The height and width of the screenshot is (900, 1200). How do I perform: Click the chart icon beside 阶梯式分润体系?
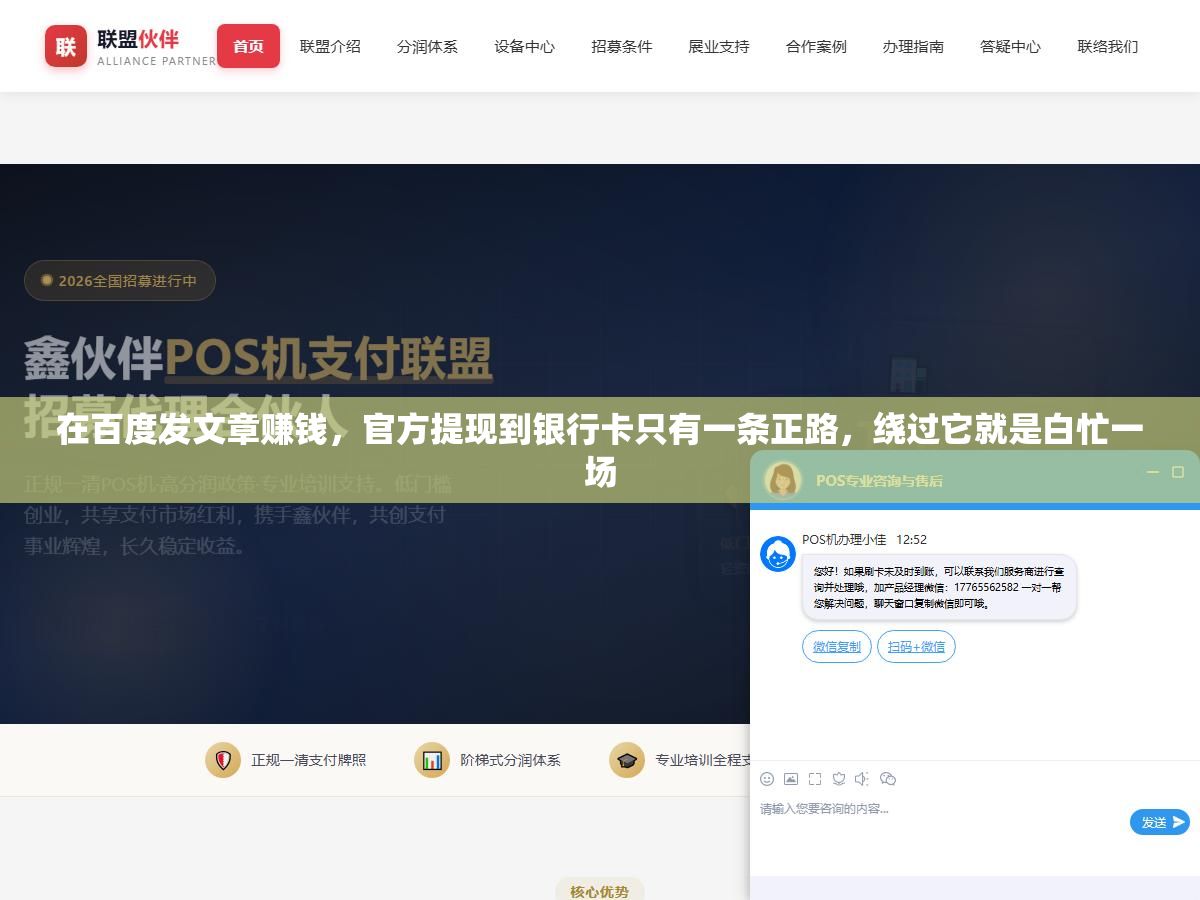(x=432, y=760)
